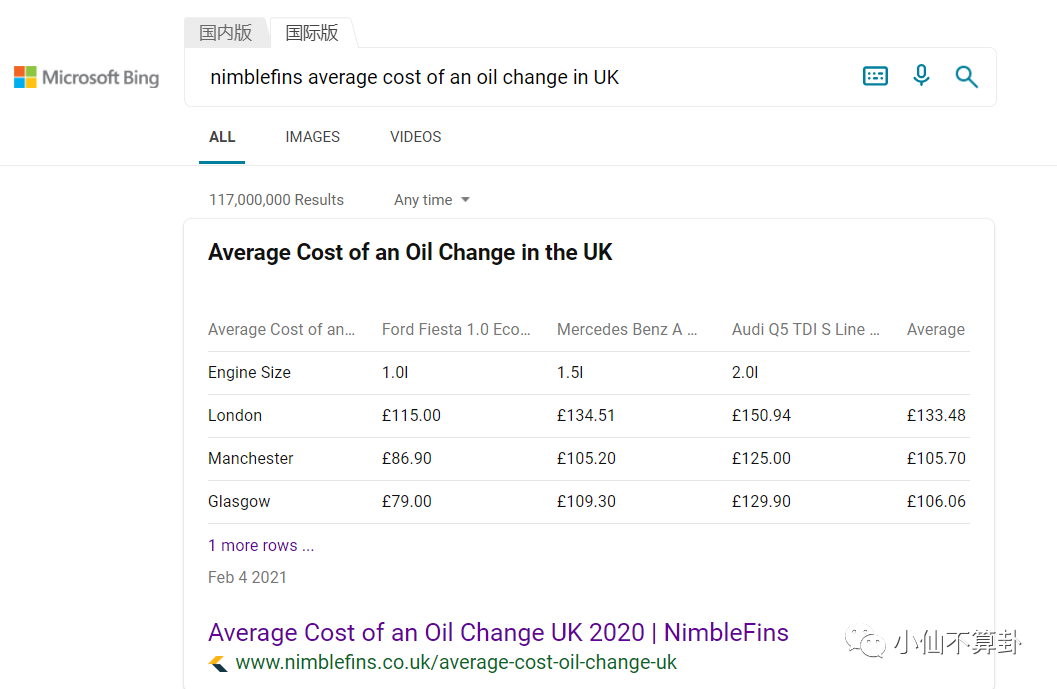Screen dimensions: 1057x689
Task: Go to VIDEOS results tab
Action: pos(415,137)
